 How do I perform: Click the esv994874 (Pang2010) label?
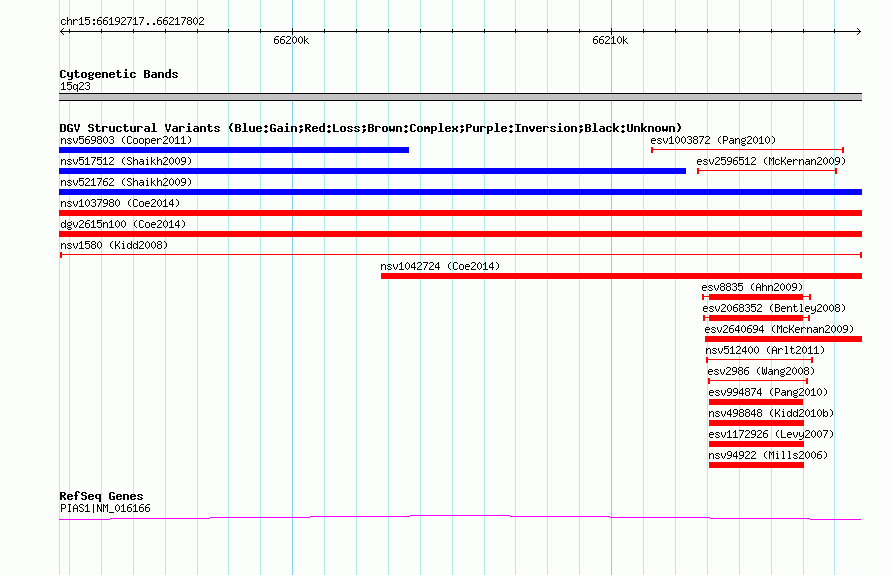click(x=768, y=392)
